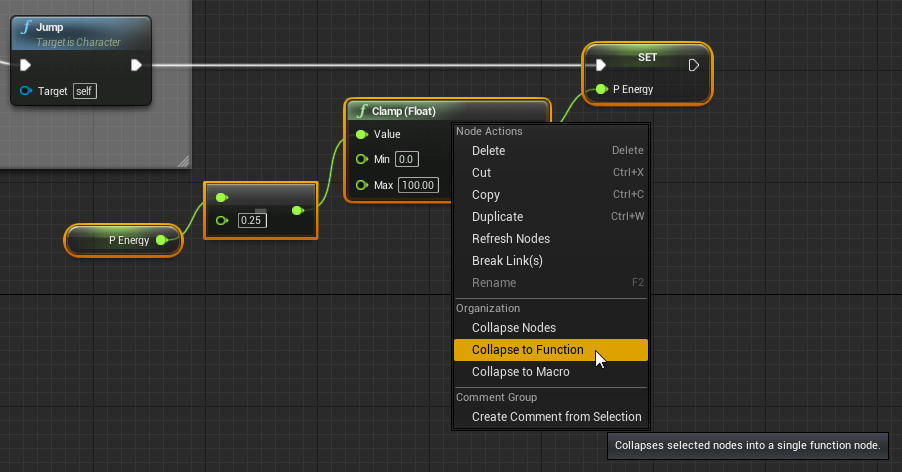This screenshot has width=902, height=472.
Task: Click the Jump node execution input pin
Action: point(26,66)
